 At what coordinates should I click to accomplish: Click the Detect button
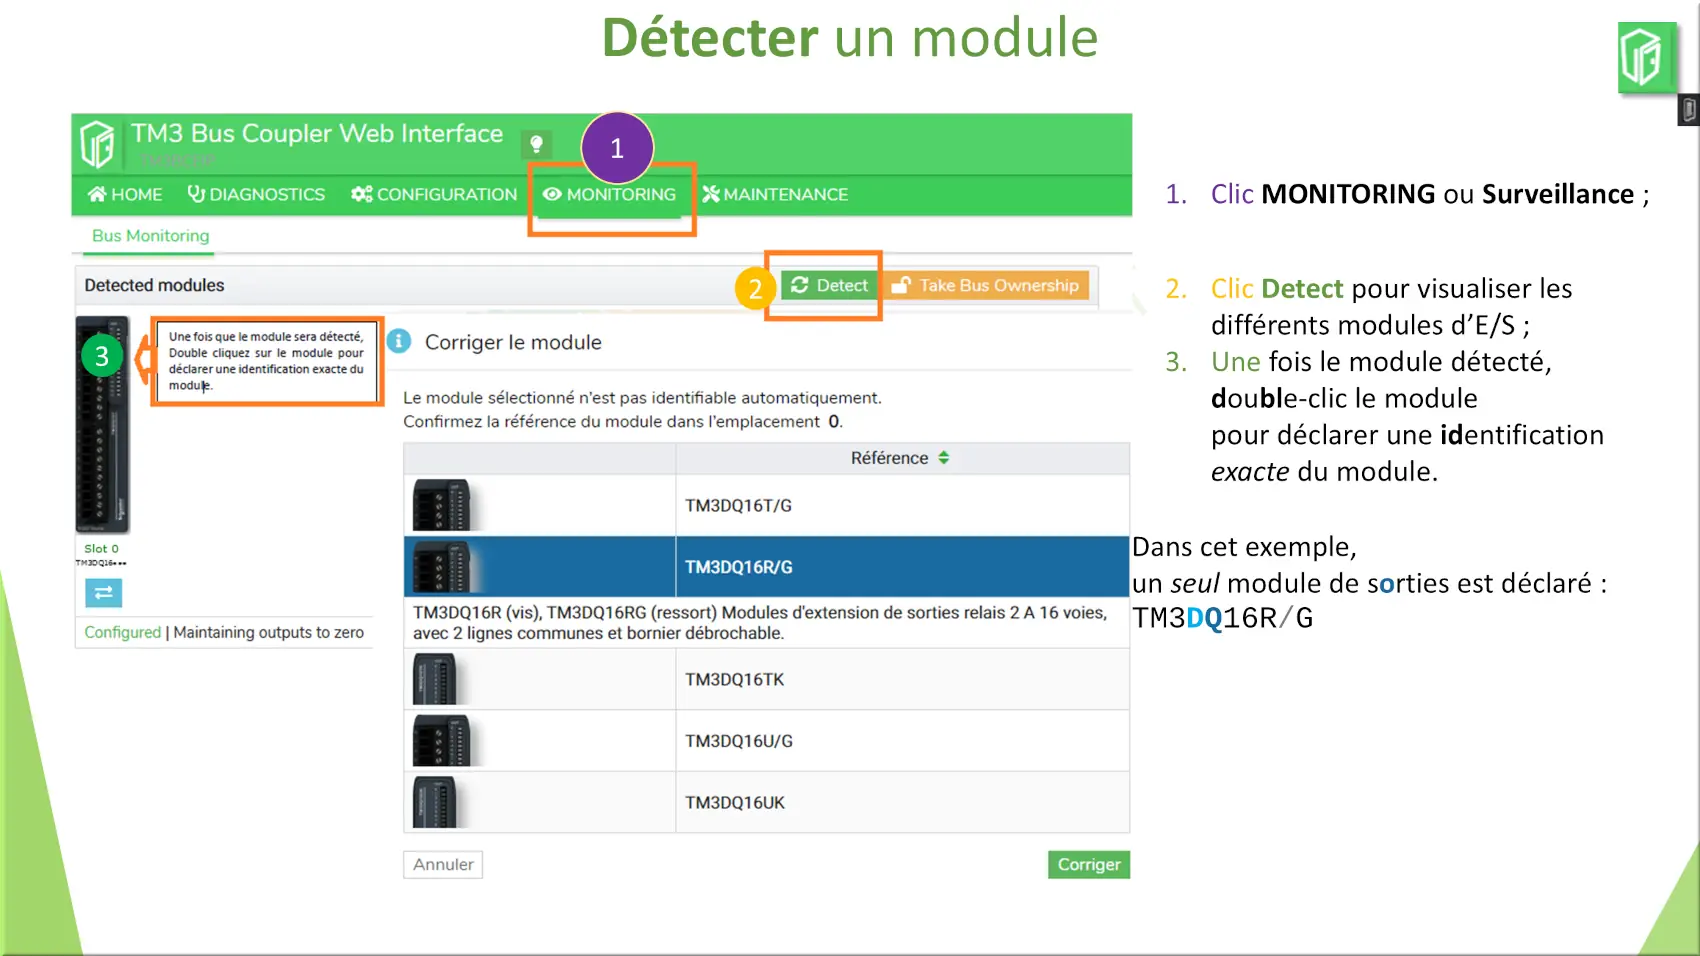[x=829, y=285]
